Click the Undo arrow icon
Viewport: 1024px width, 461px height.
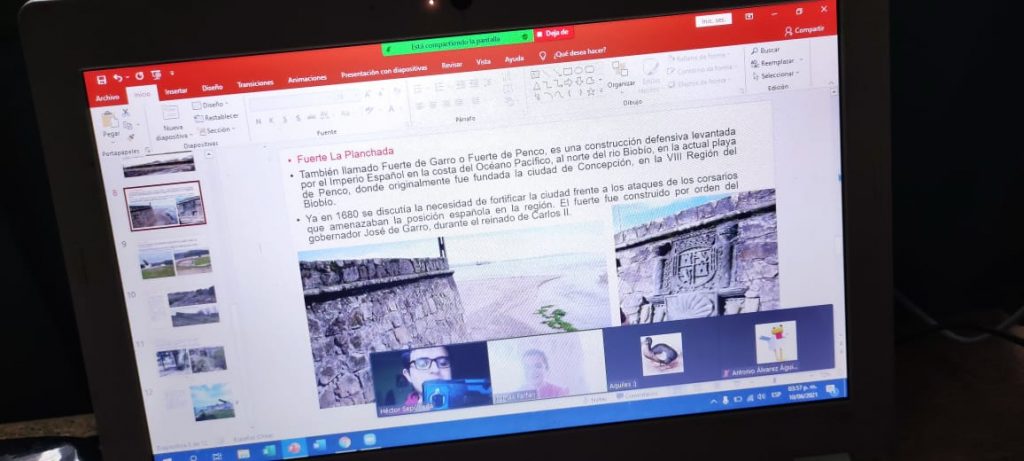118,78
